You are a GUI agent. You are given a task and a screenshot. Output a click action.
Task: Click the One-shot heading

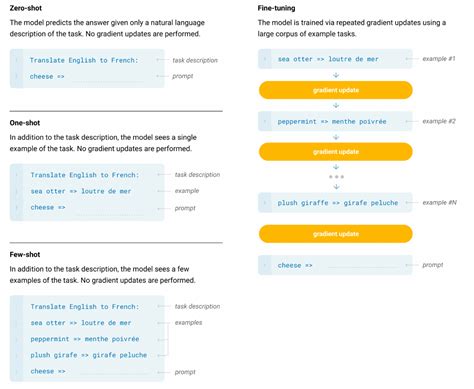[25, 123]
